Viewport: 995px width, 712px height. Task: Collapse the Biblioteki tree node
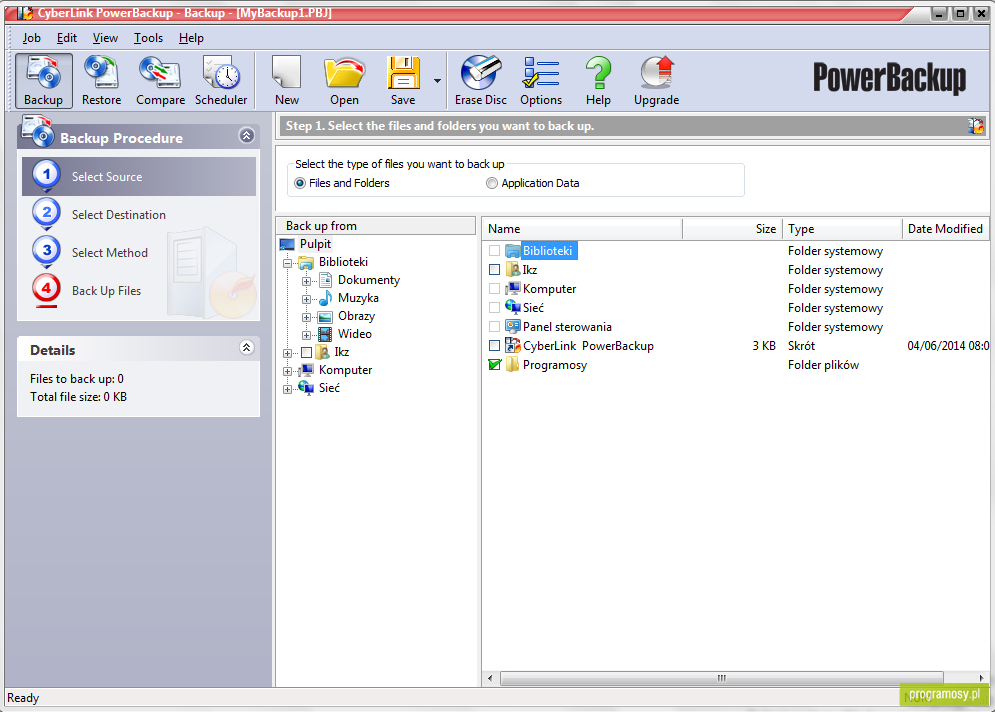pos(287,263)
